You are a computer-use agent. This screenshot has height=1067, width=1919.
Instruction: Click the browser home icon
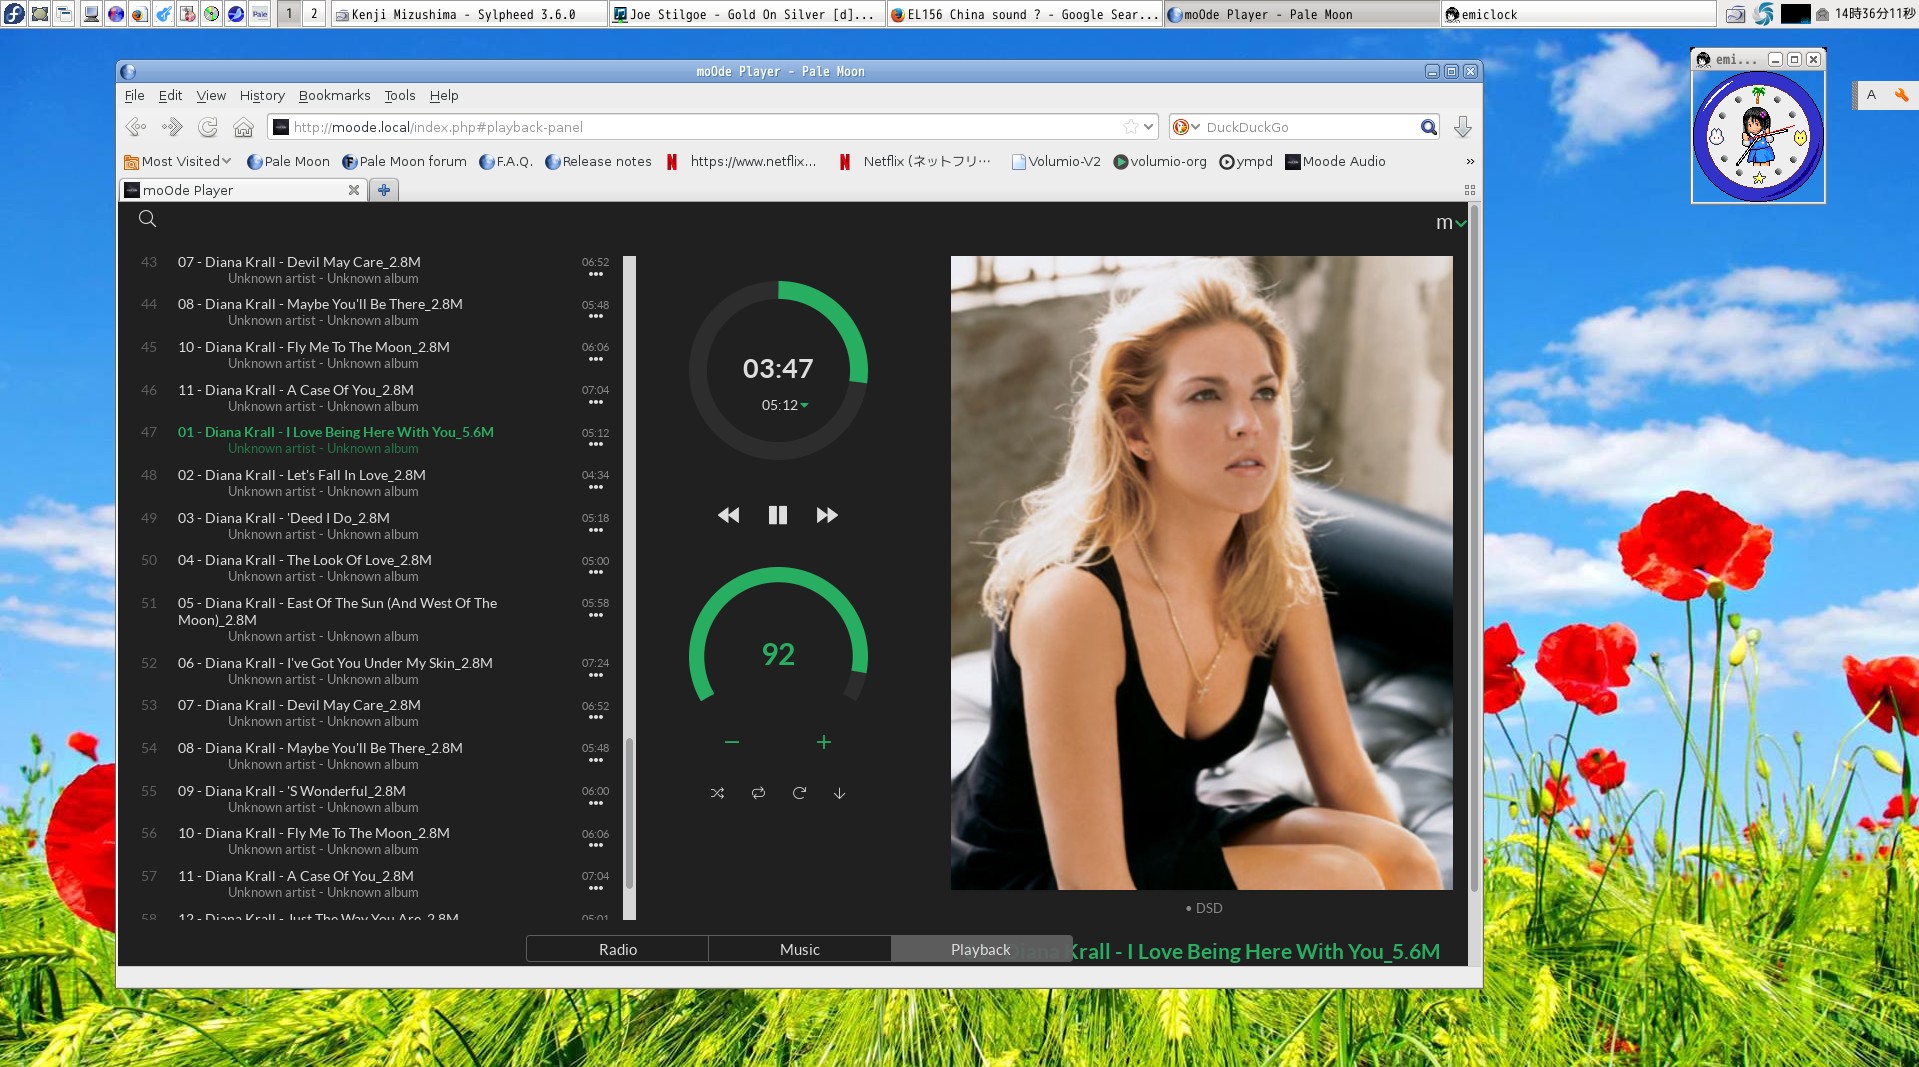(243, 127)
